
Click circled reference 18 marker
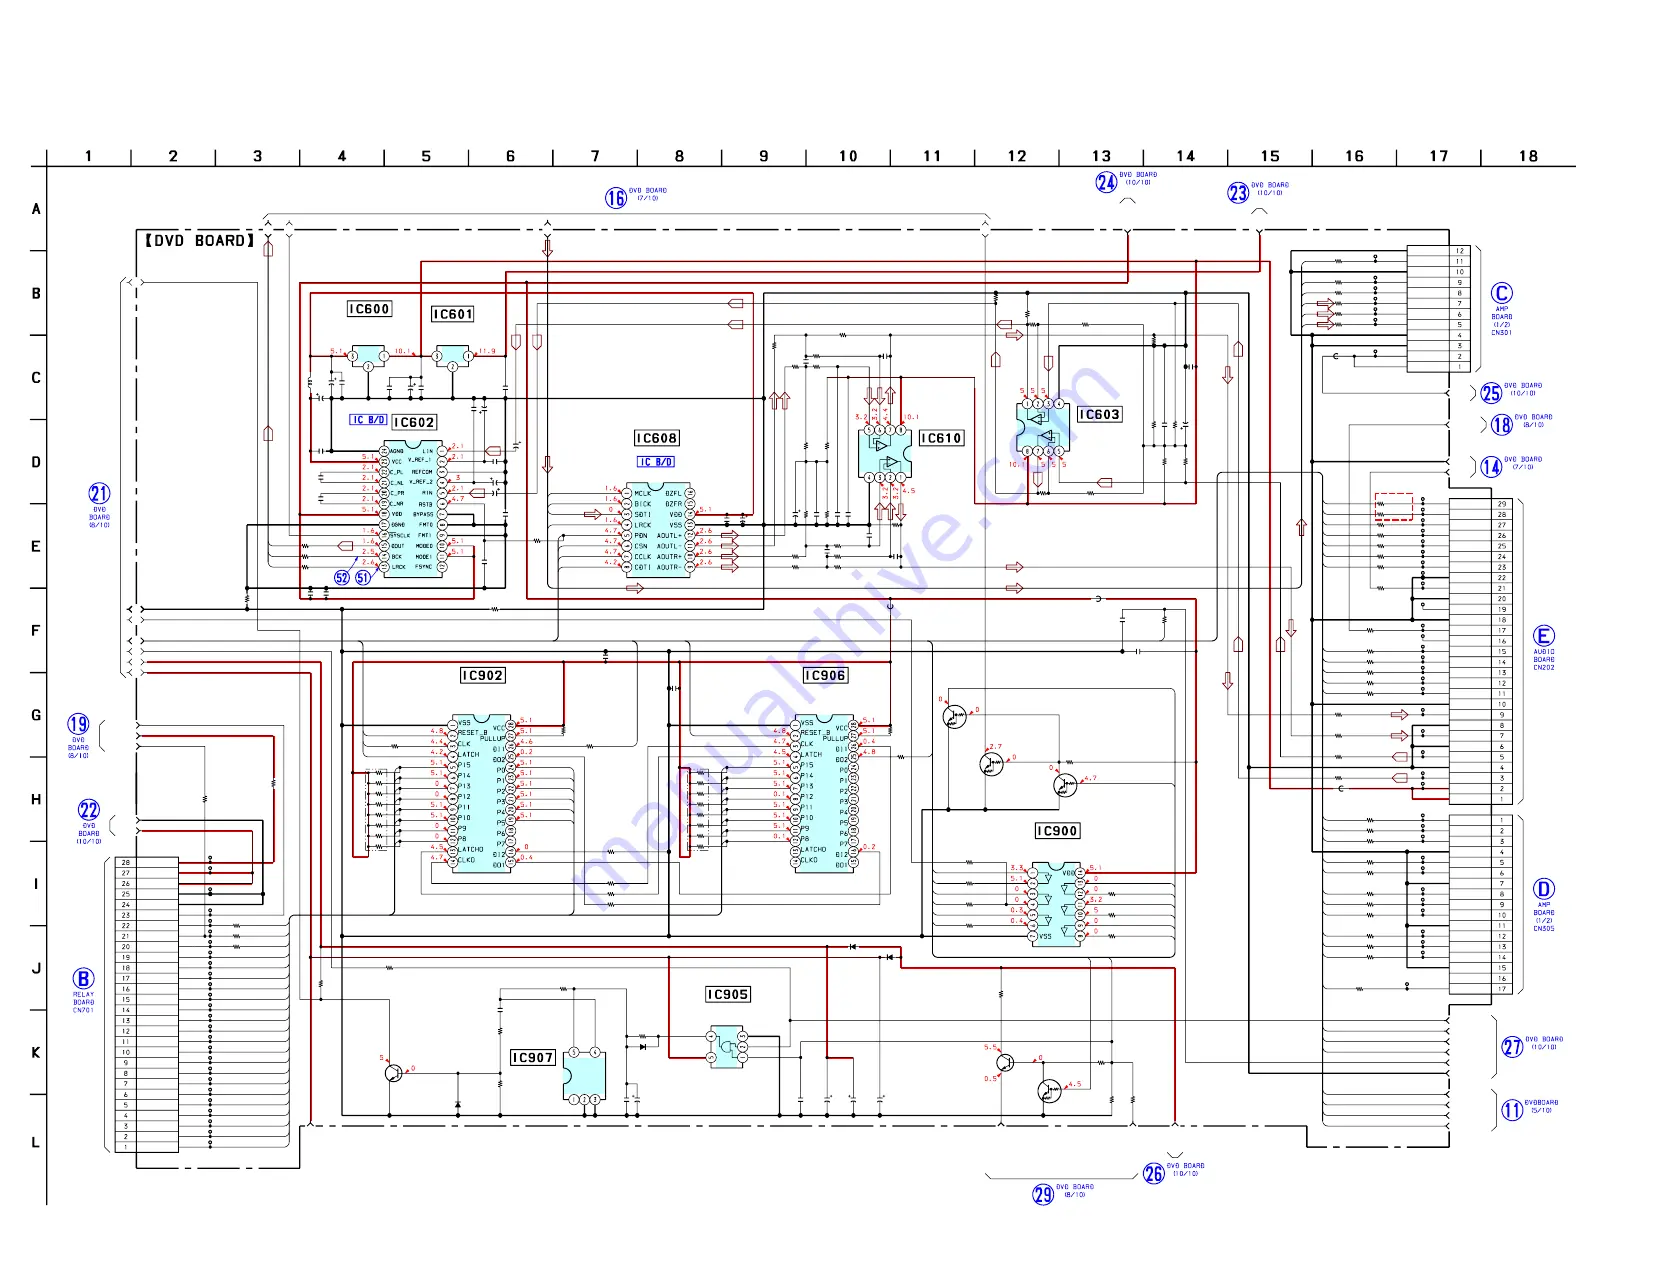(x=1502, y=425)
